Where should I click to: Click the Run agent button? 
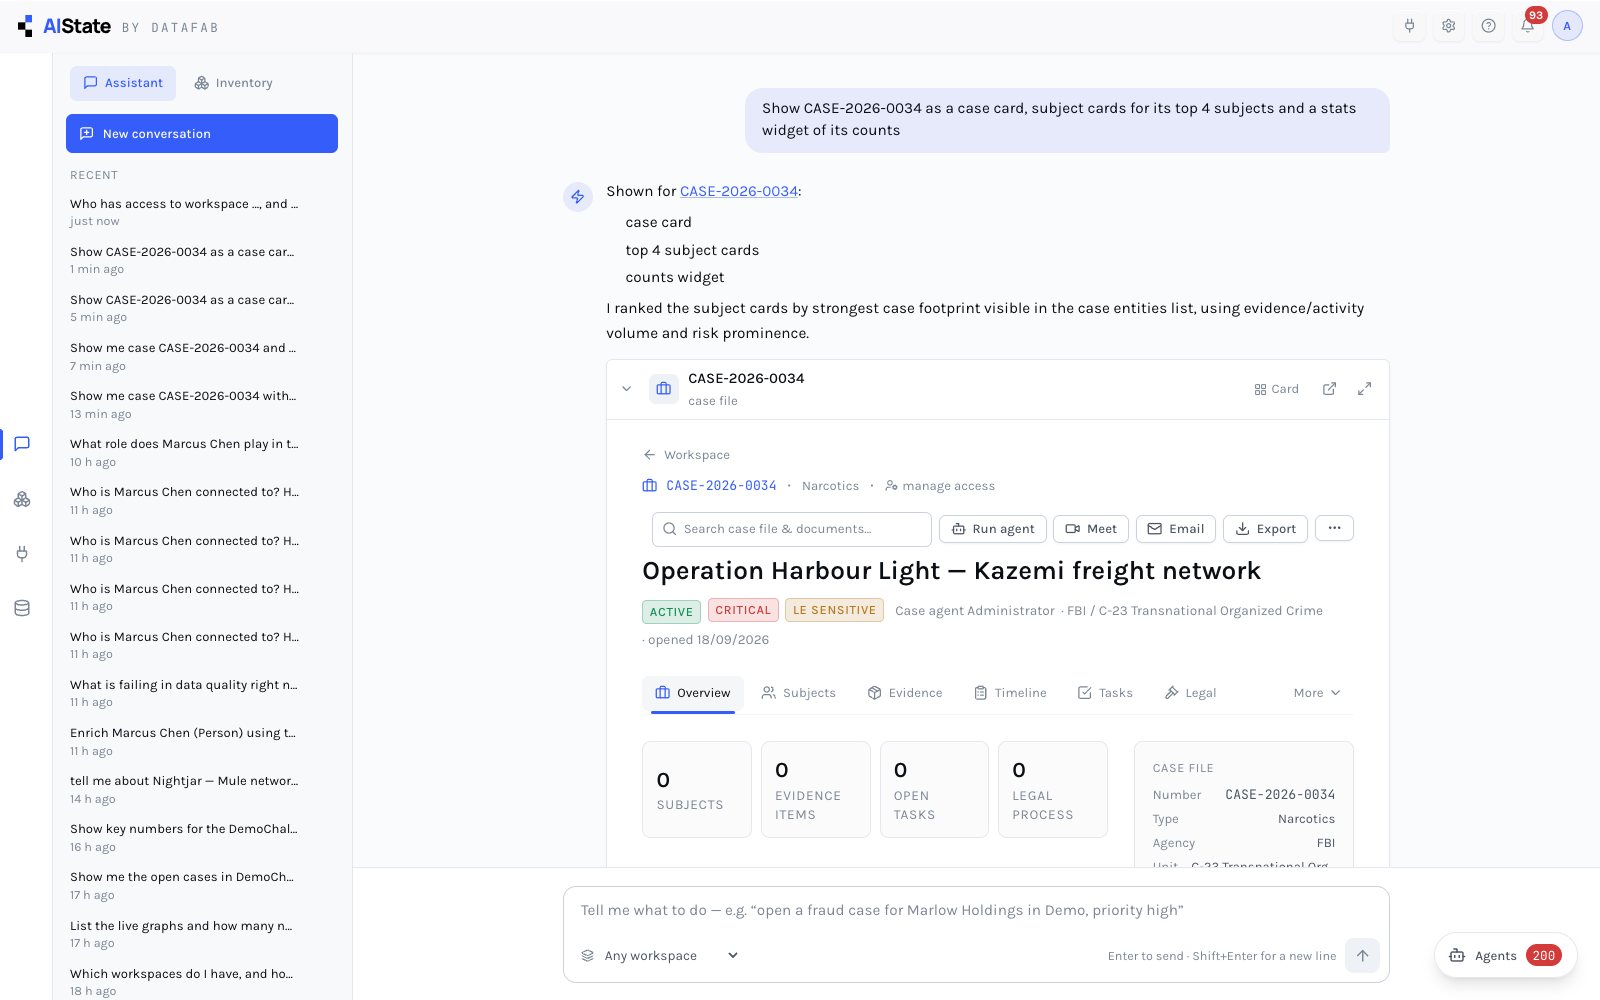(993, 529)
